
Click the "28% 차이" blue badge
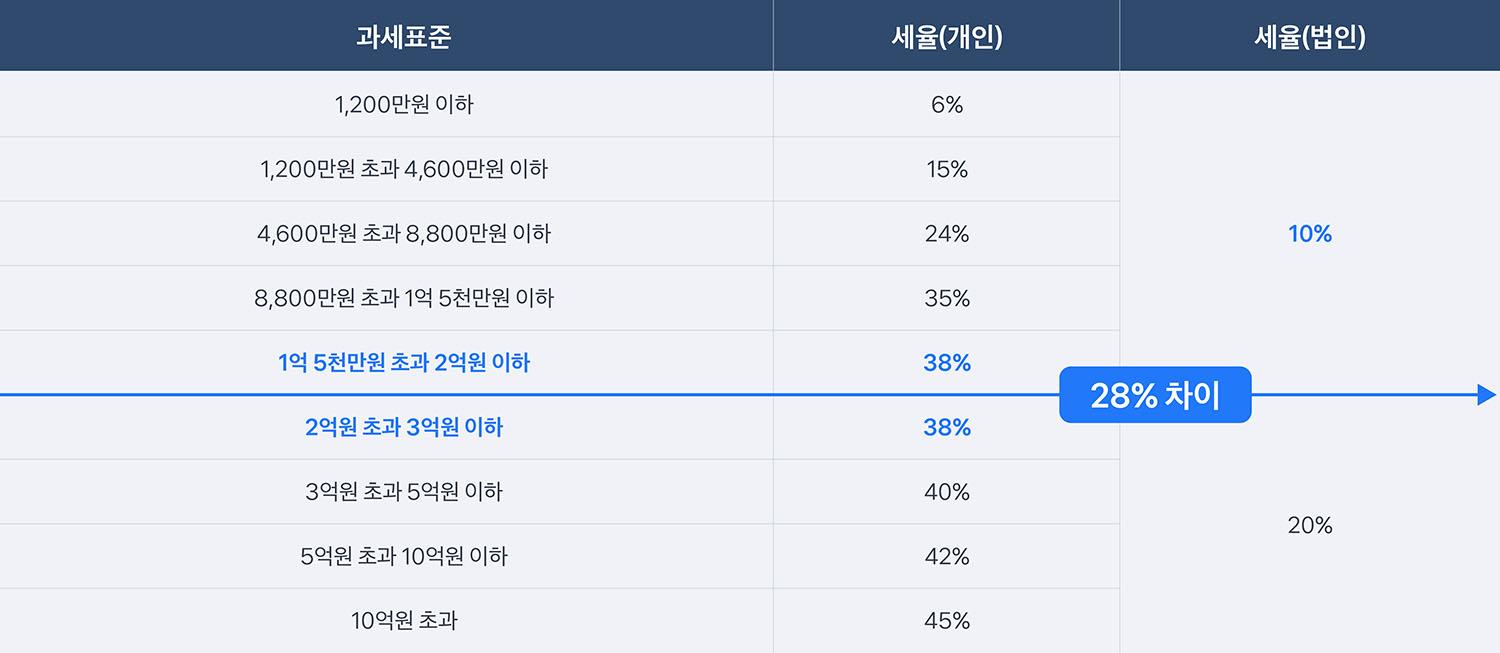click(x=1155, y=395)
